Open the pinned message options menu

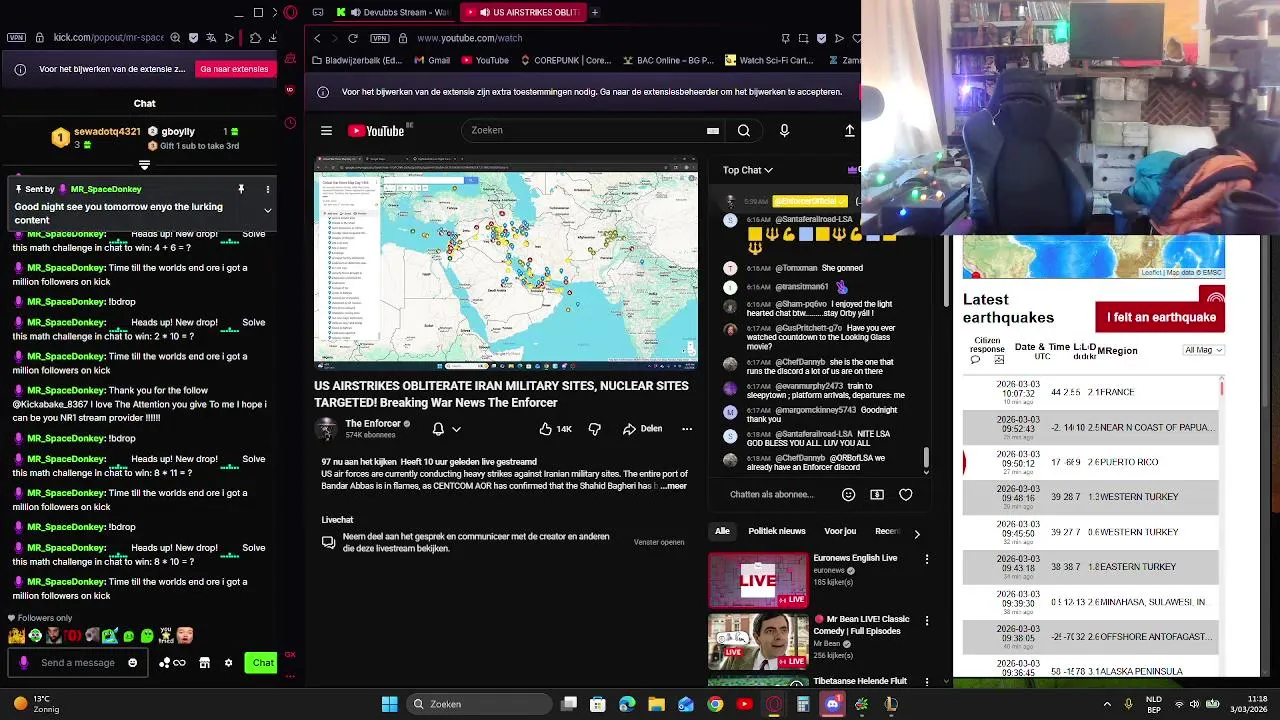pos(267,189)
